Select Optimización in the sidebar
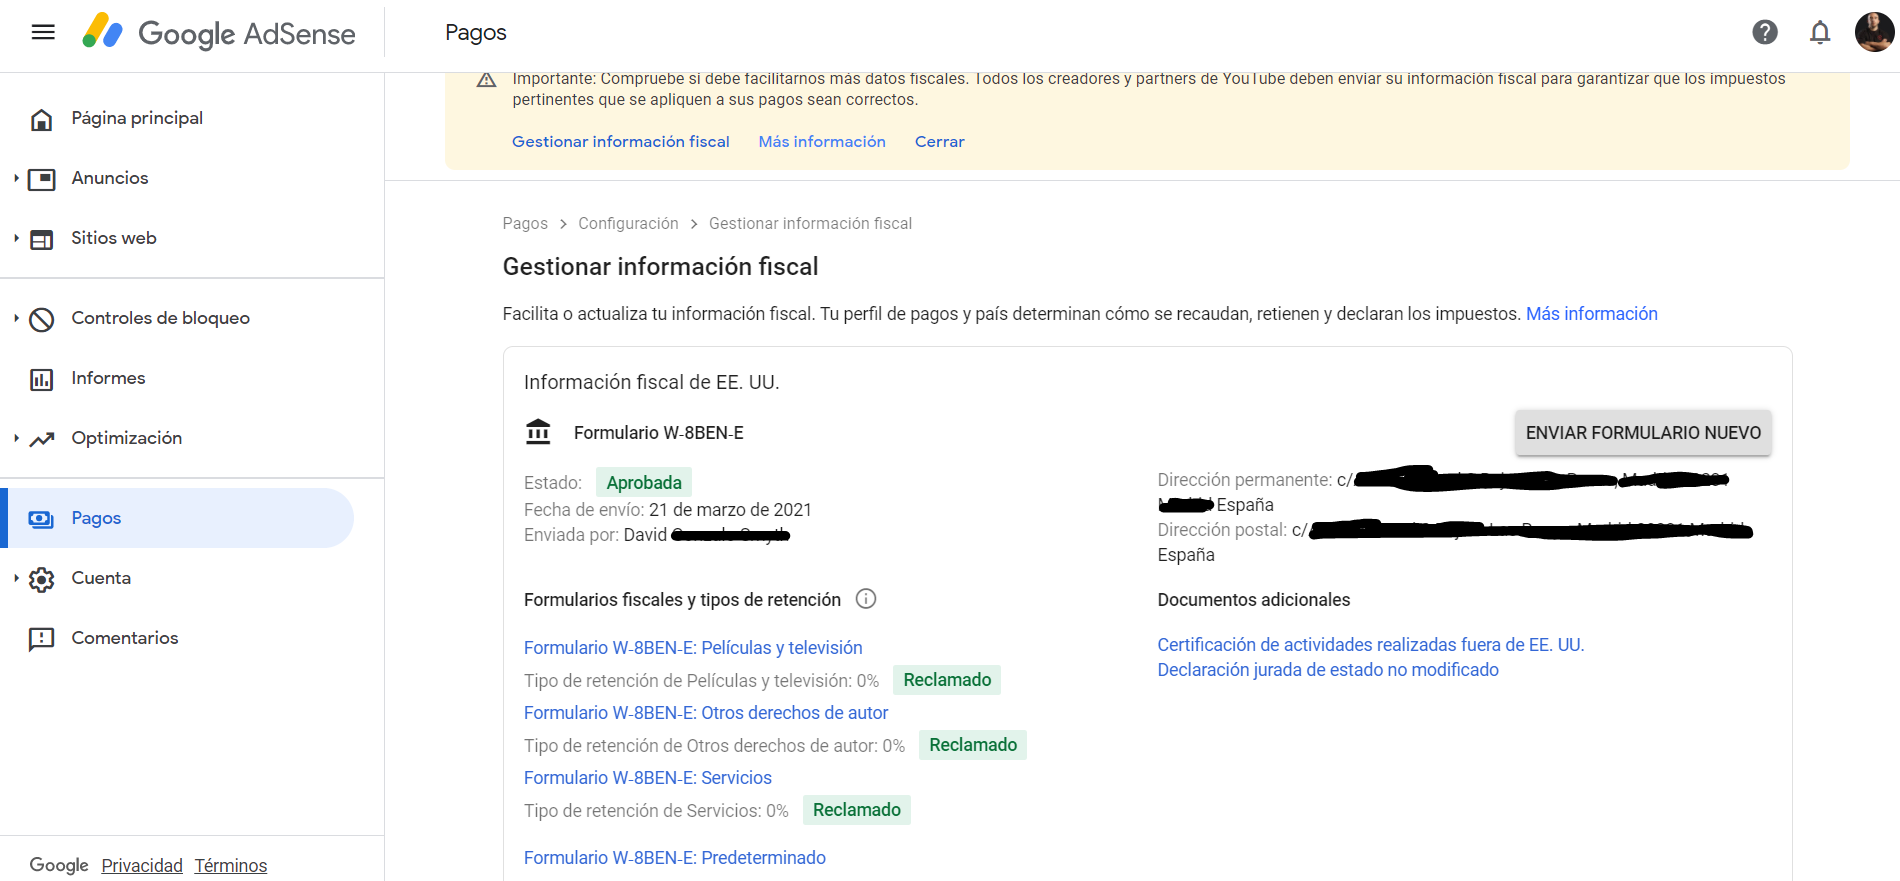The height and width of the screenshot is (881, 1900). [126, 438]
